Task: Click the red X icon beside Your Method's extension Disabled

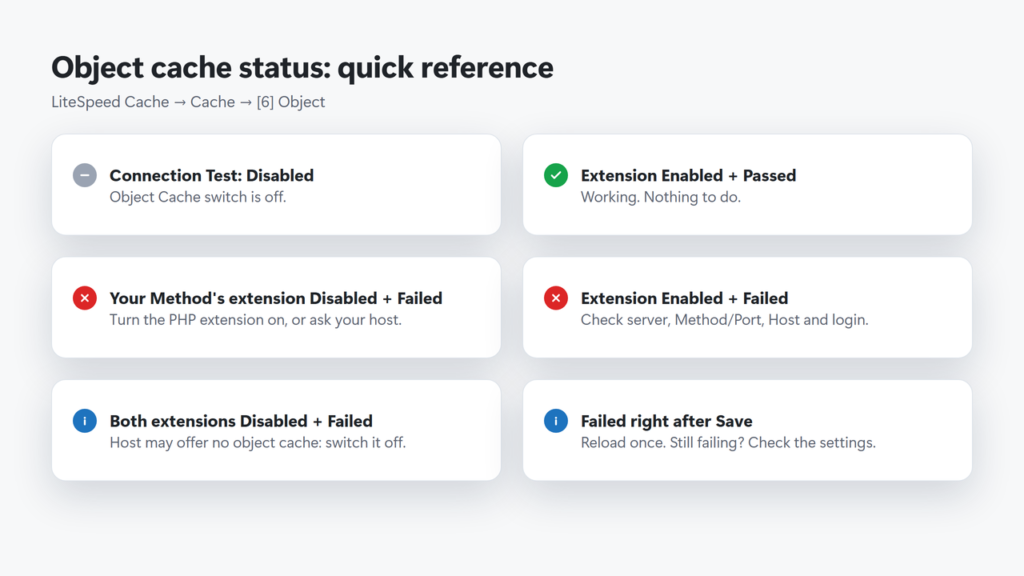Action: click(x=84, y=298)
